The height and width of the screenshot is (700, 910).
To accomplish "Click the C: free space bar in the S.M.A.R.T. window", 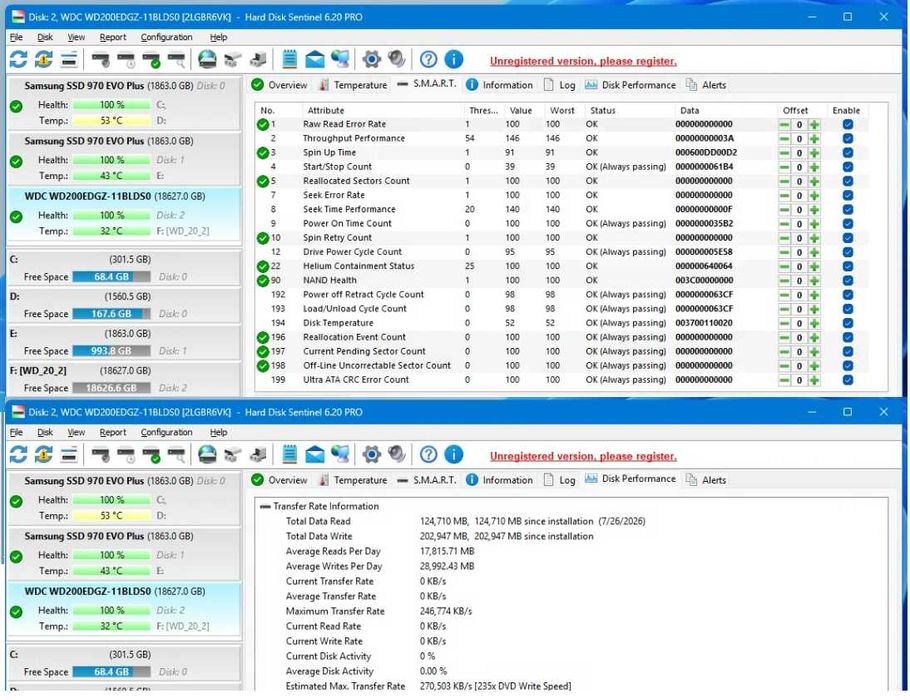I will (111, 277).
